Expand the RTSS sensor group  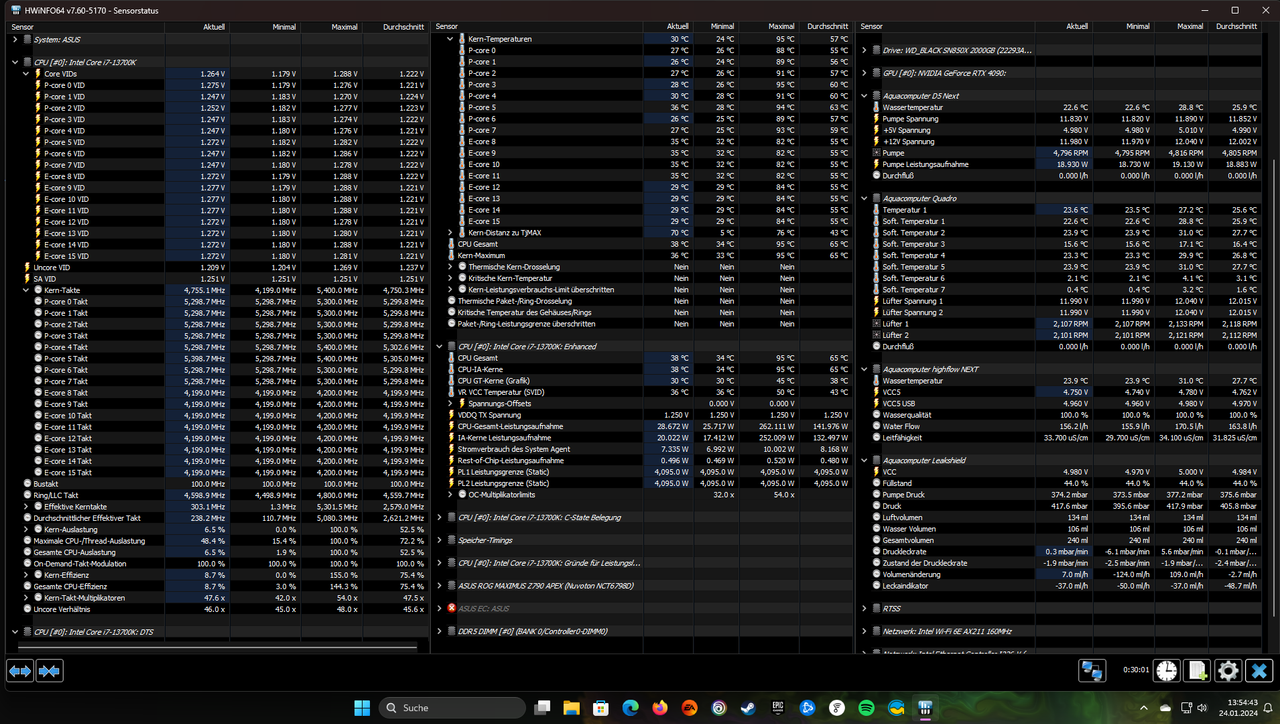point(864,608)
